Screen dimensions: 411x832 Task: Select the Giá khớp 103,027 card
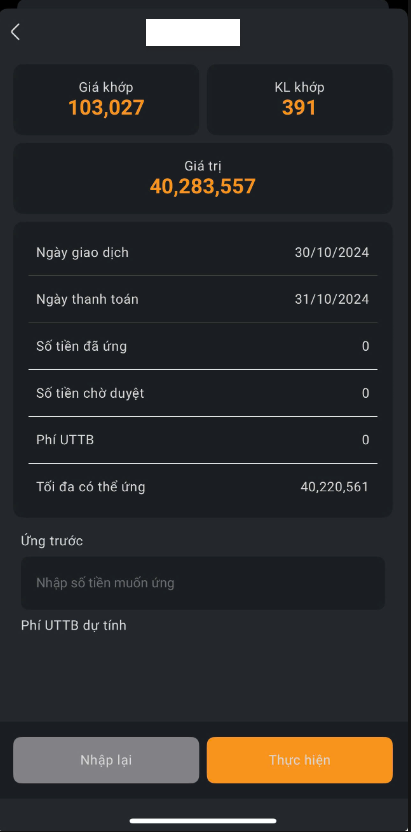(x=106, y=99)
